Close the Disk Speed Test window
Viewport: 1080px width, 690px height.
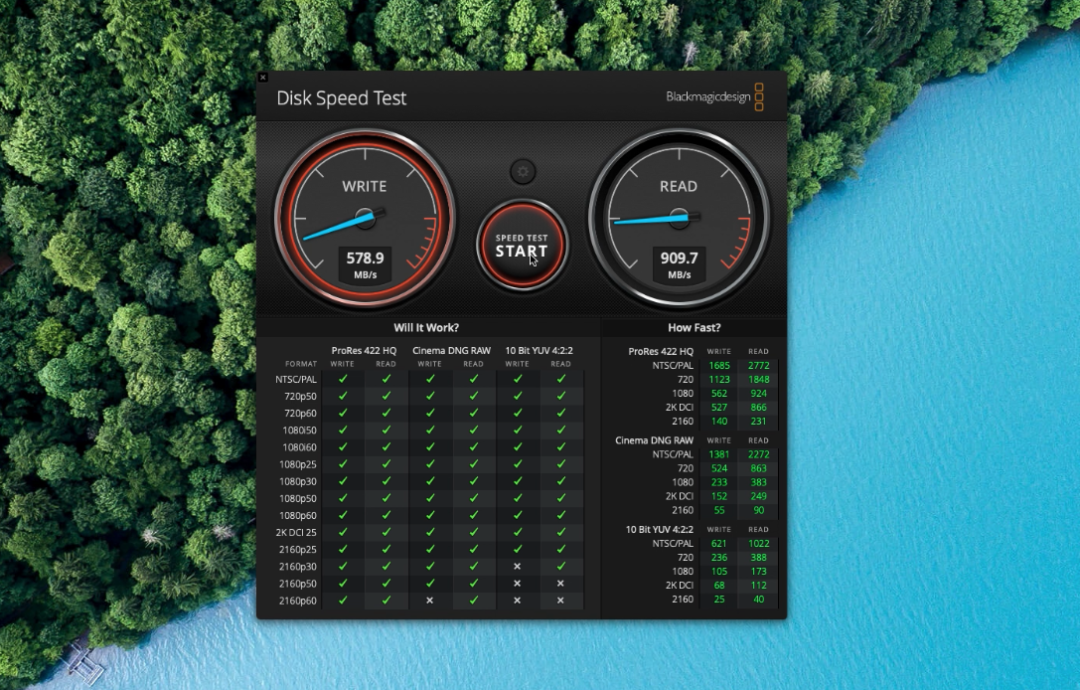click(x=262, y=77)
